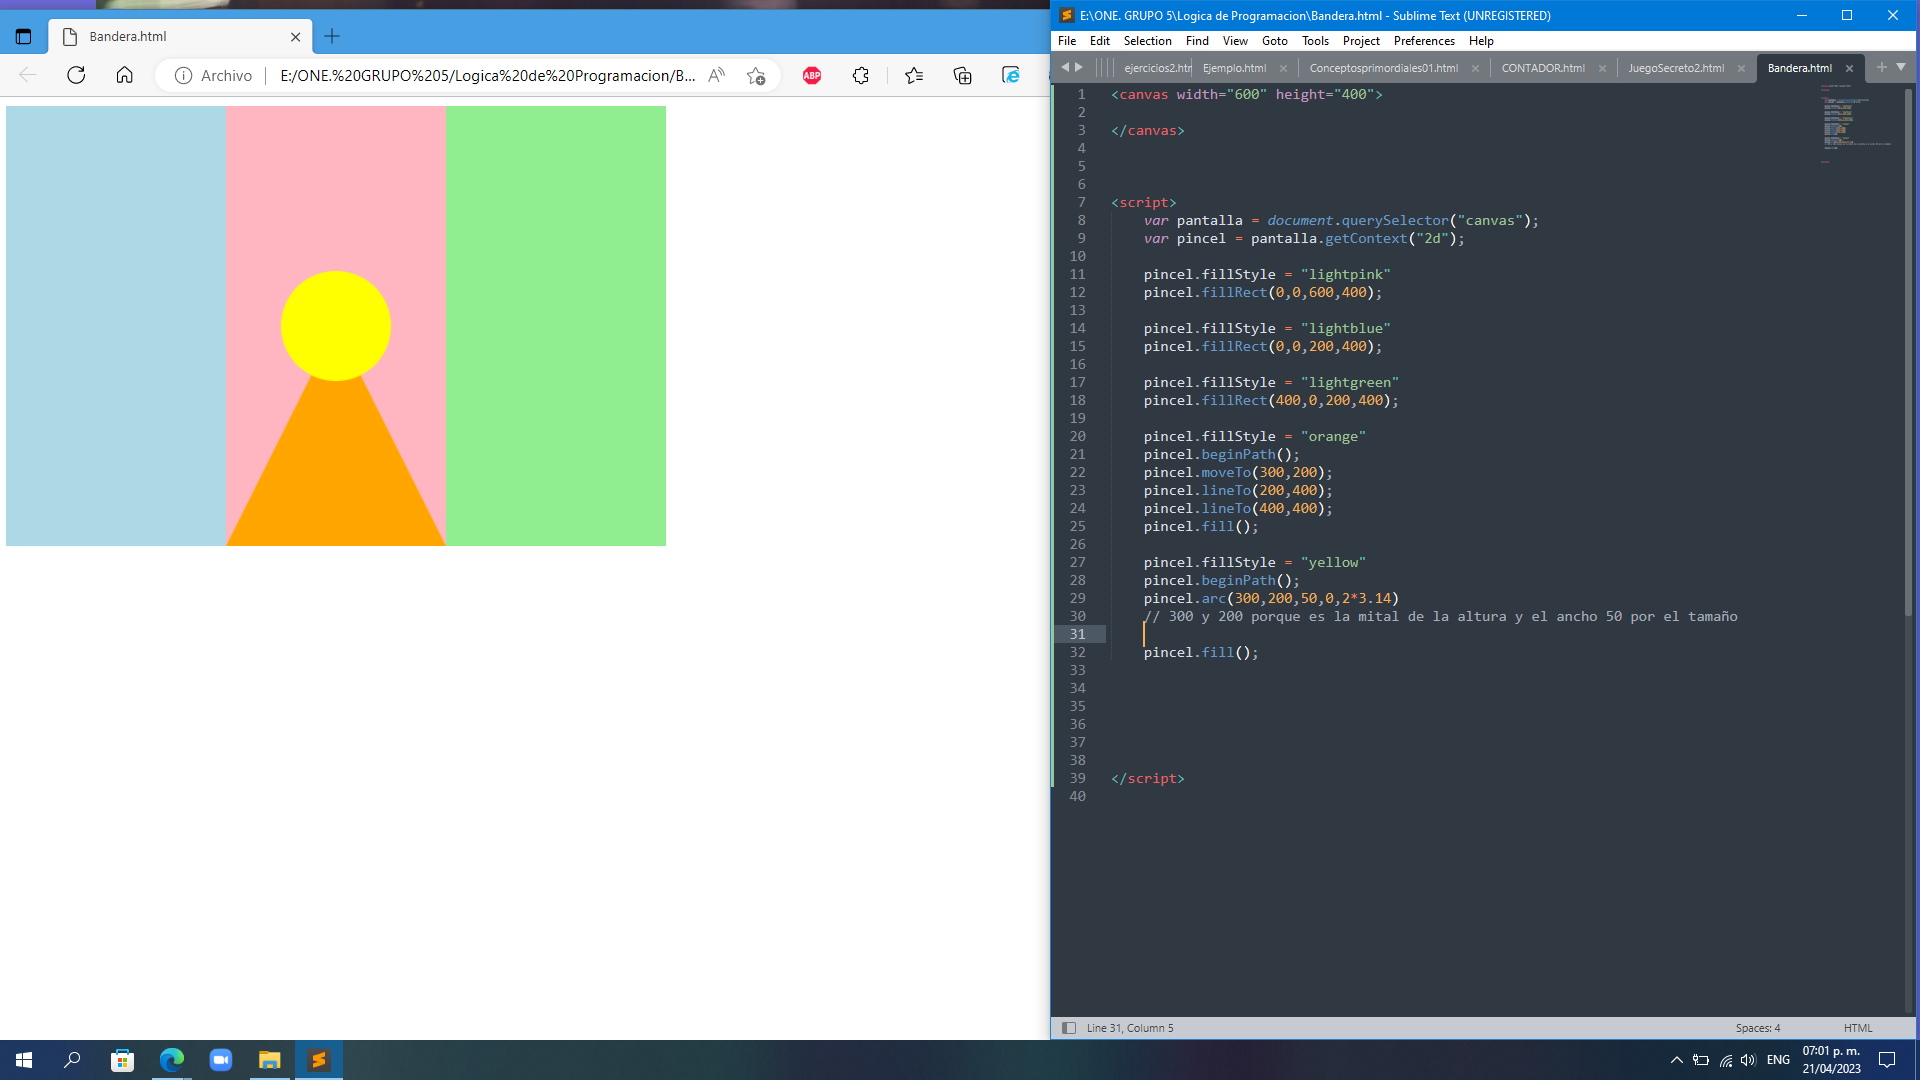
Task: Open the ABP adblock extension icon
Action: coord(812,75)
